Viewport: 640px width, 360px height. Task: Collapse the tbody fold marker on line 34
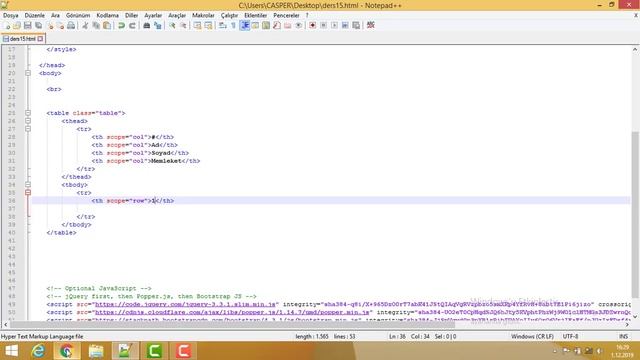click(x=28, y=185)
